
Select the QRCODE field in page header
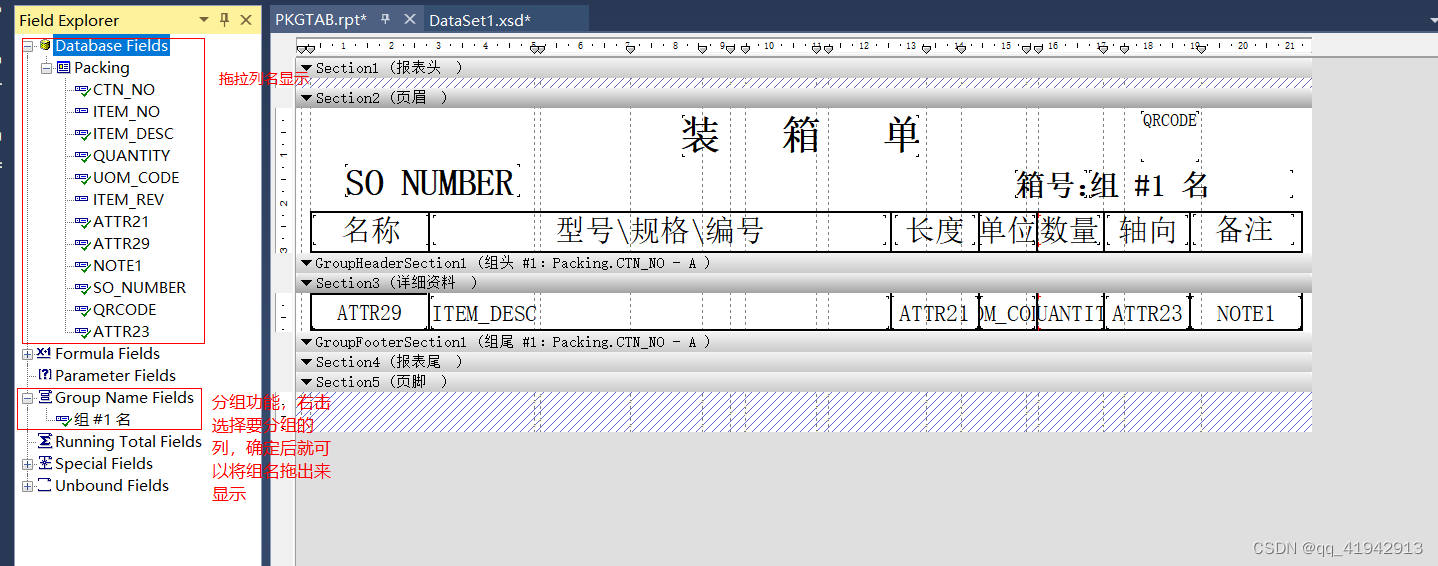1170,134
